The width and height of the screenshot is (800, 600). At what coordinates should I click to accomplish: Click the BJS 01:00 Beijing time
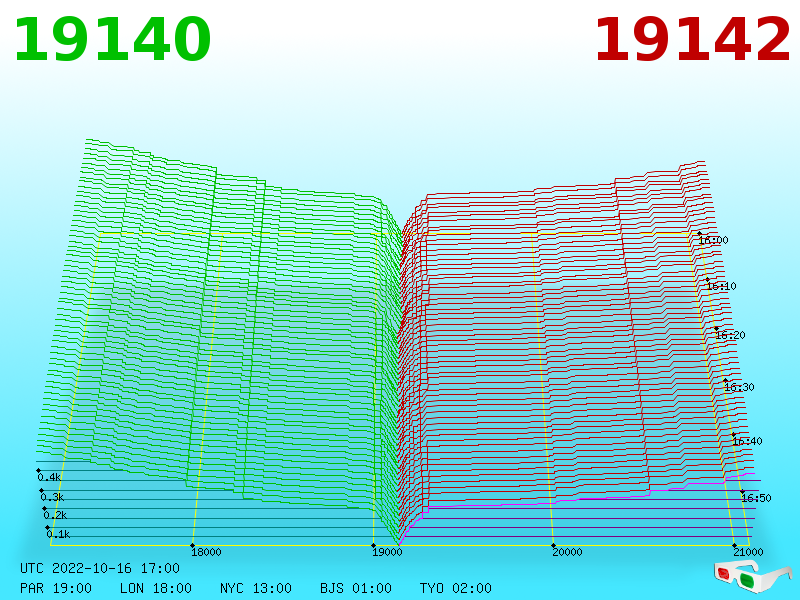tap(356, 588)
